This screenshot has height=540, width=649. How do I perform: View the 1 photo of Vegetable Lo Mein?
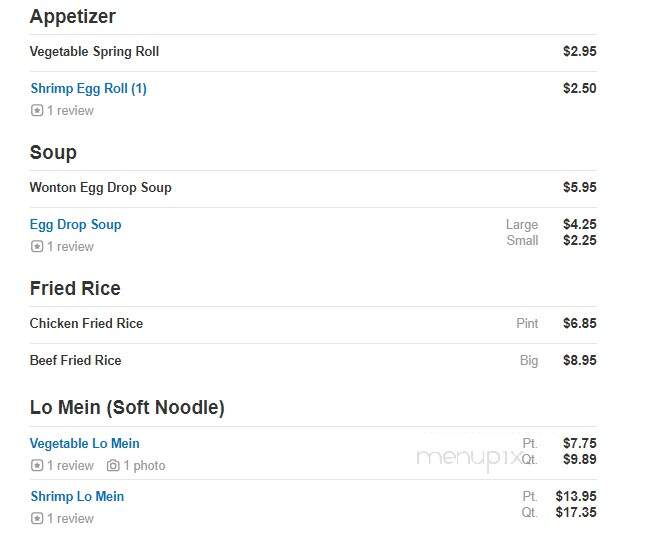tap(144, 466)
